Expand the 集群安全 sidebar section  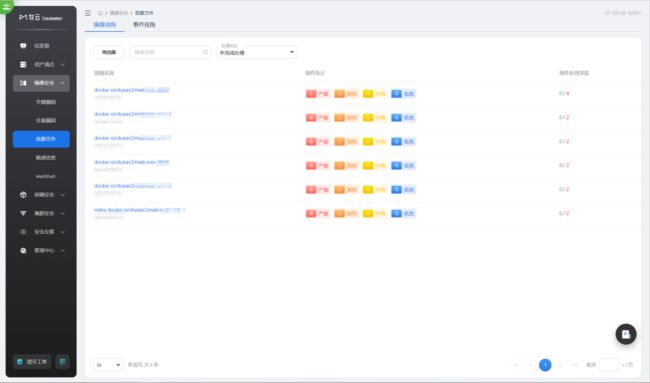click(63, 213)
